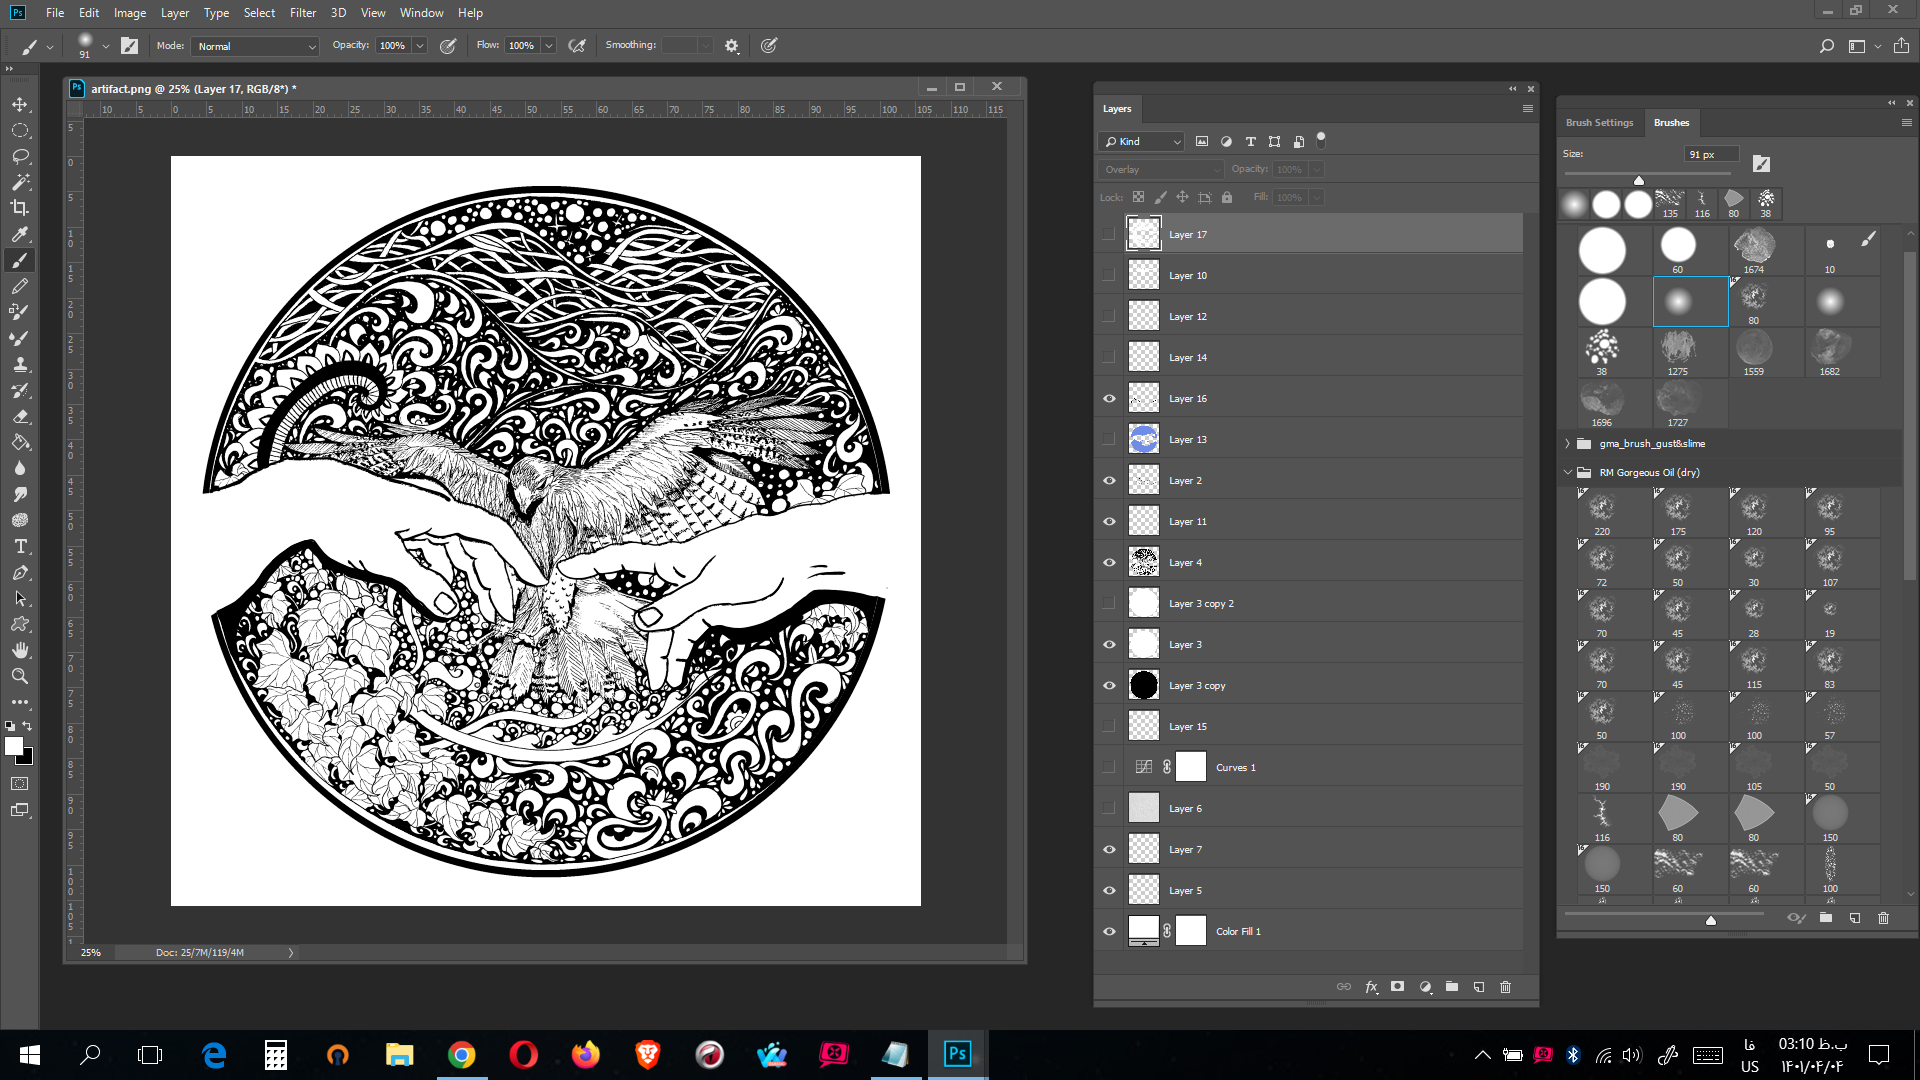The image size is (1920, 1080).
Task: Click the brush thumbnail size slider
Action: 1711,920
